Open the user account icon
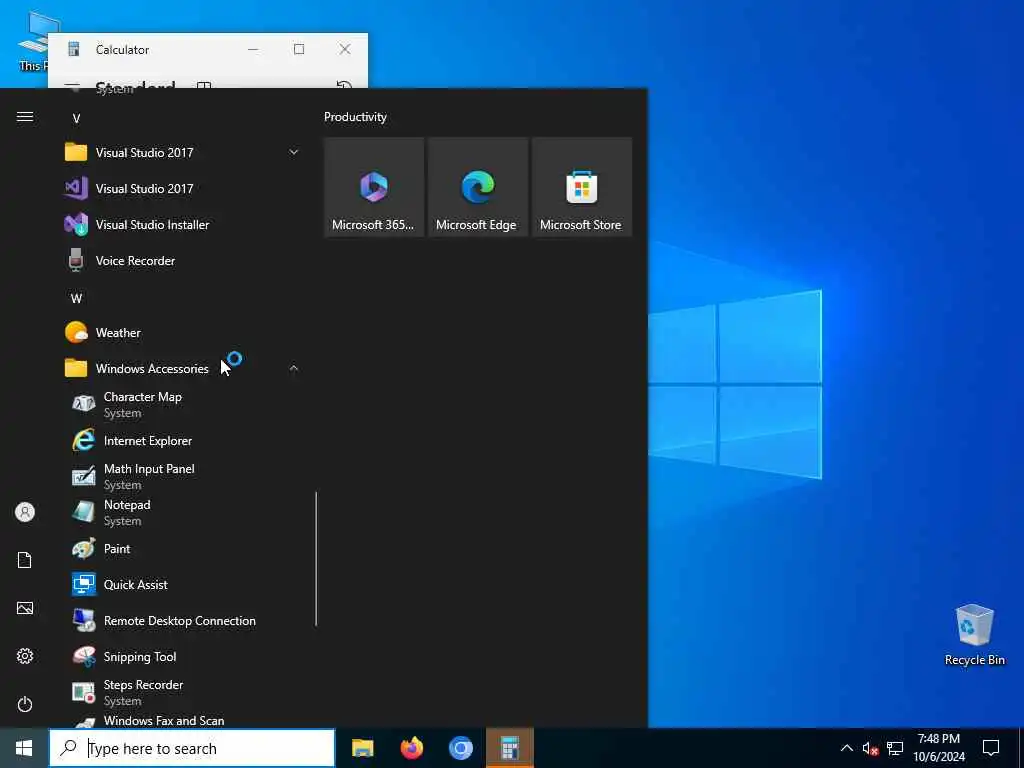Image resolution: width=1024 pixels, height=768 pixels. pyautogui.click(x=25, y=512)
